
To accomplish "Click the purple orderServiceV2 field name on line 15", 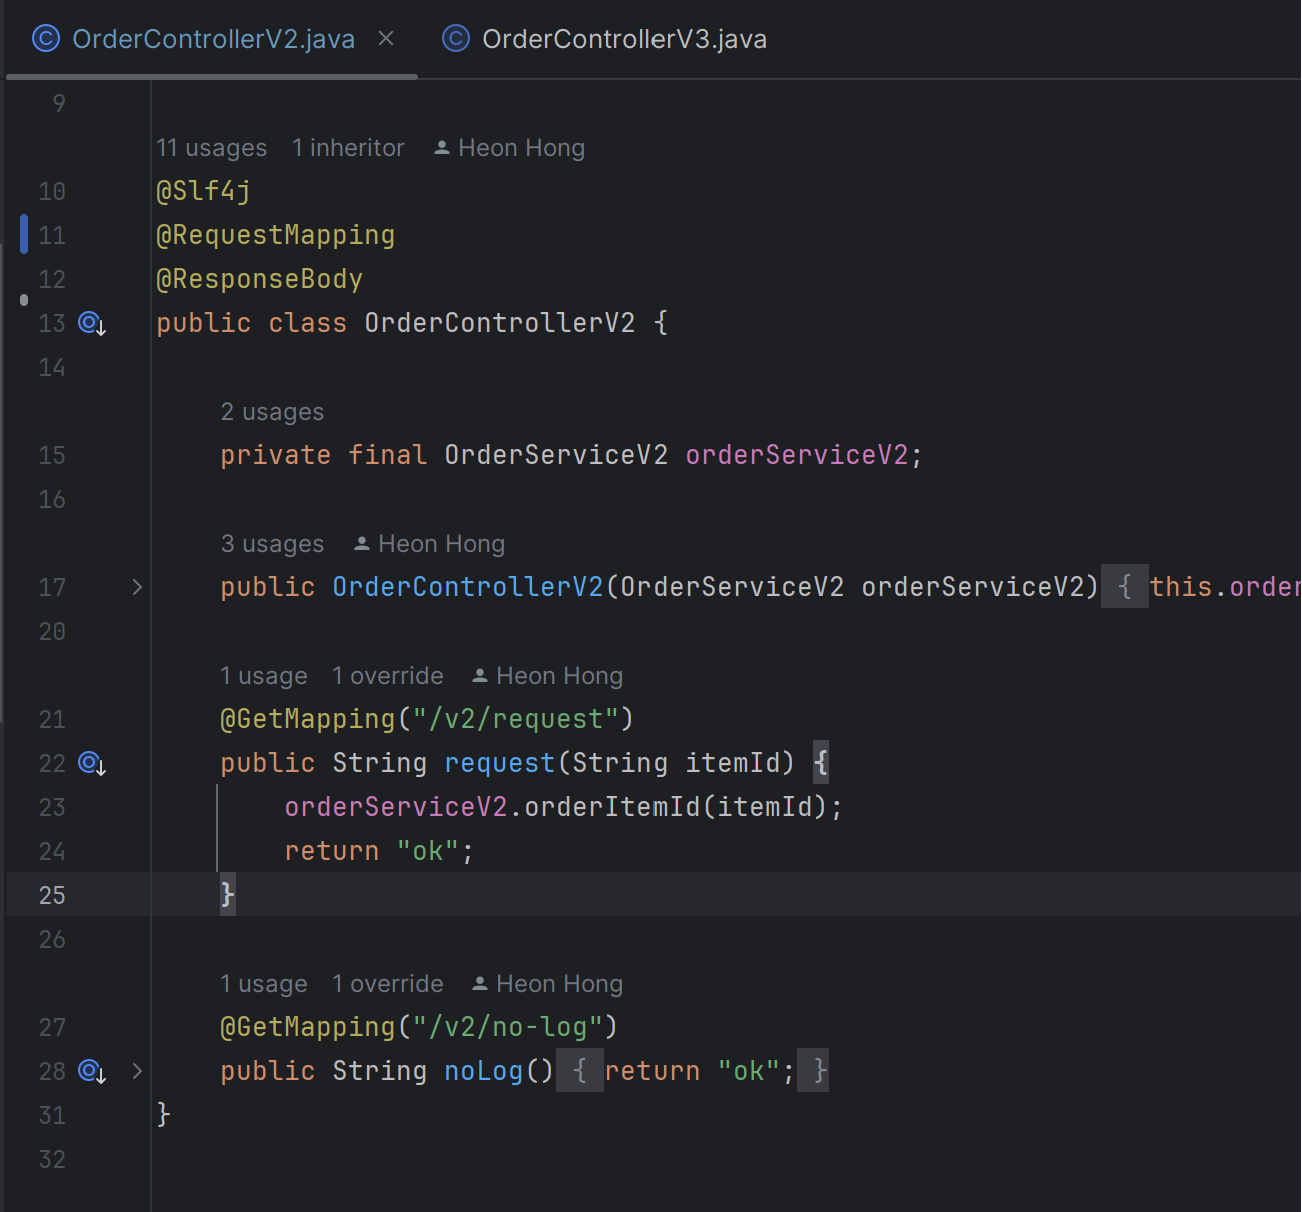I will tap(797, 455).
